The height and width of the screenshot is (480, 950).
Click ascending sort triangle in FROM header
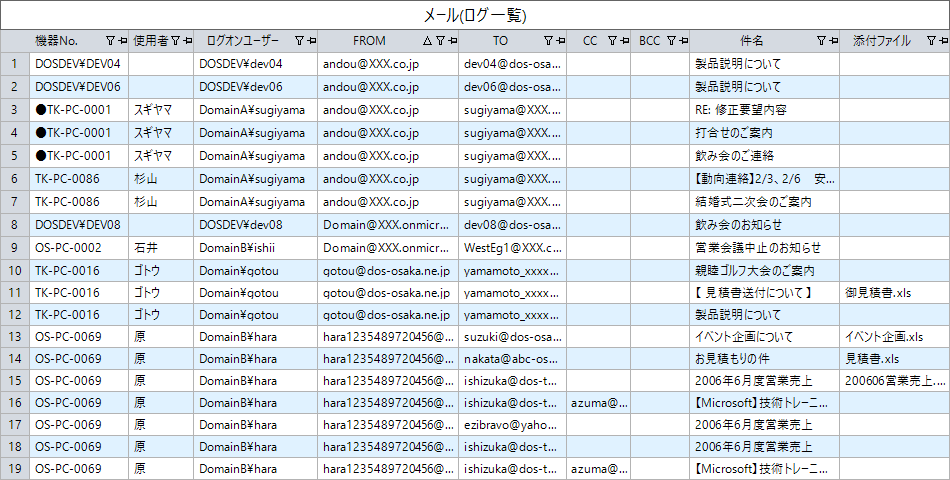tap(427, 41)
